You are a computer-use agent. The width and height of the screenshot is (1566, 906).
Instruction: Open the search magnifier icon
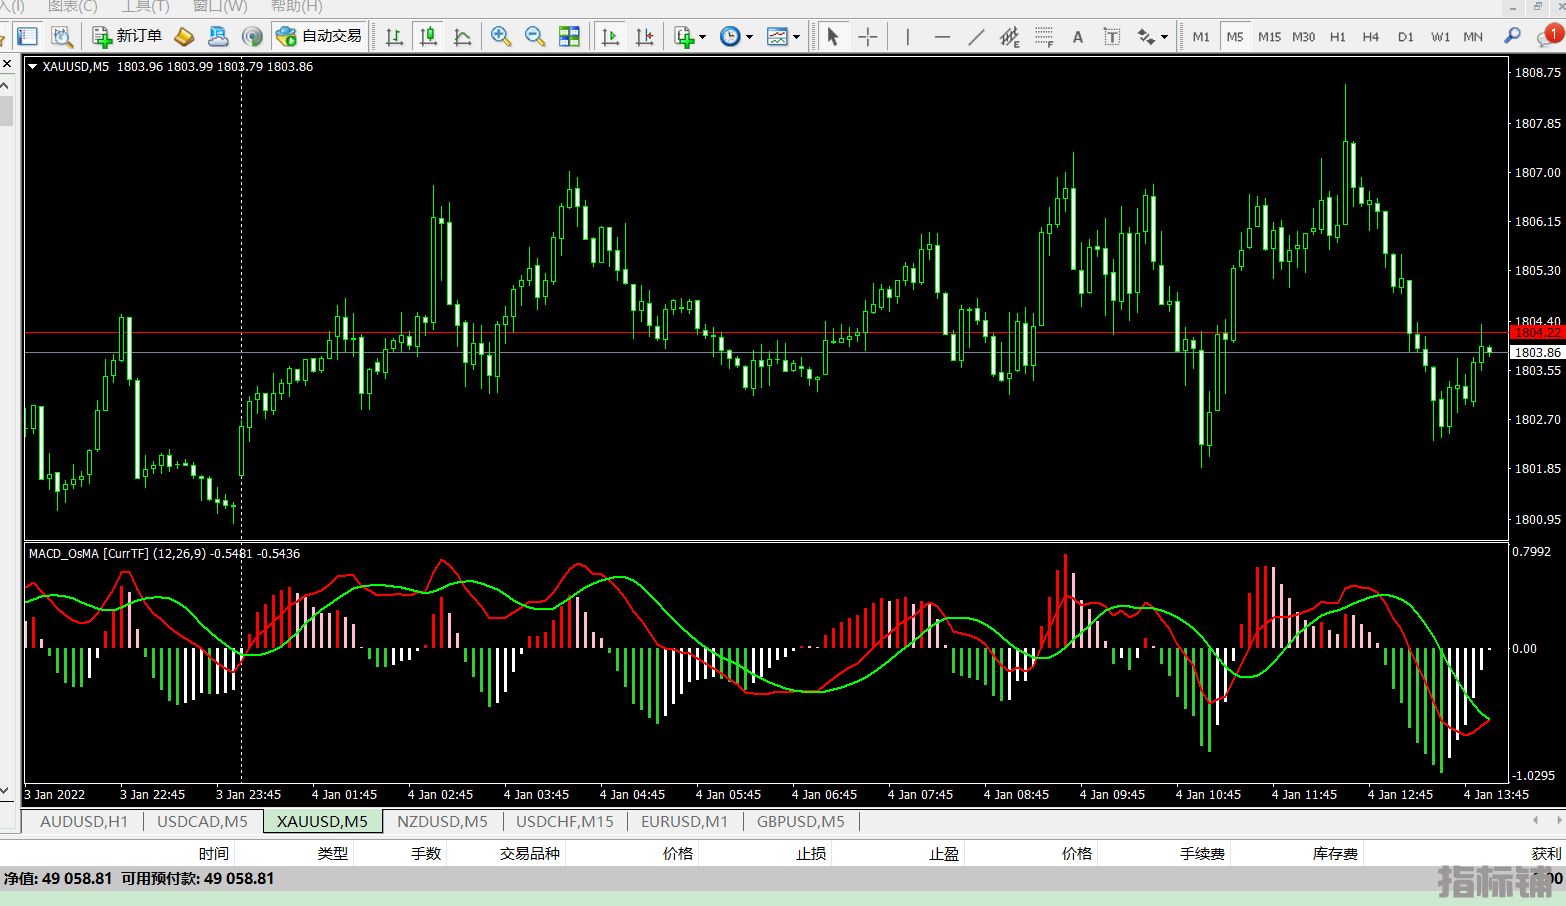[1512, 37]
